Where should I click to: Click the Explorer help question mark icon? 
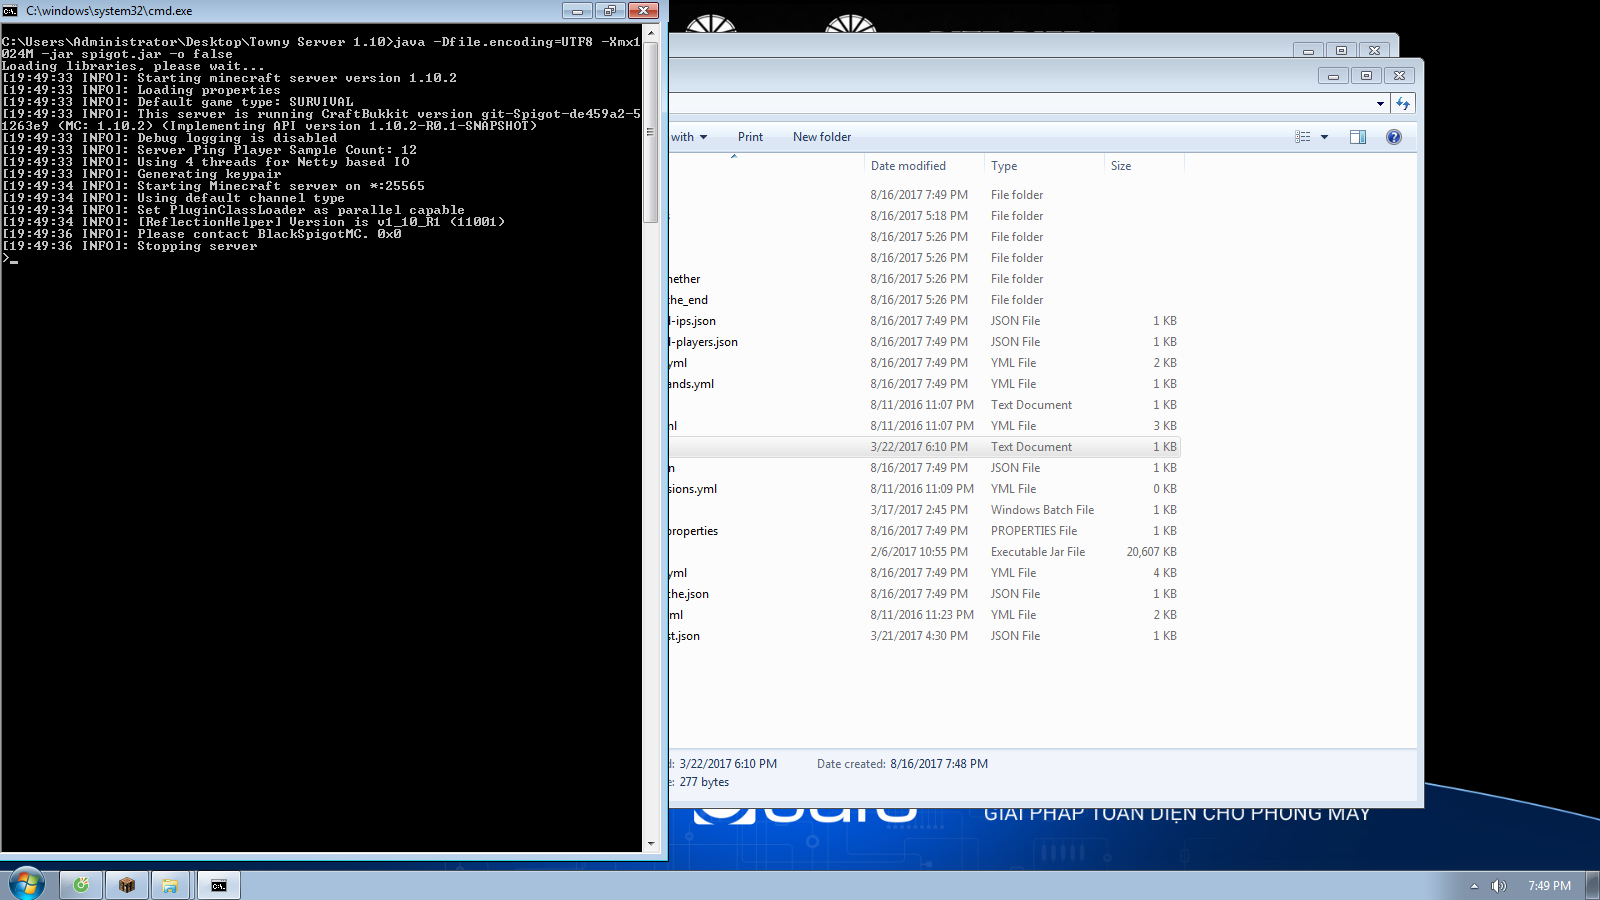click(1393, 137)
